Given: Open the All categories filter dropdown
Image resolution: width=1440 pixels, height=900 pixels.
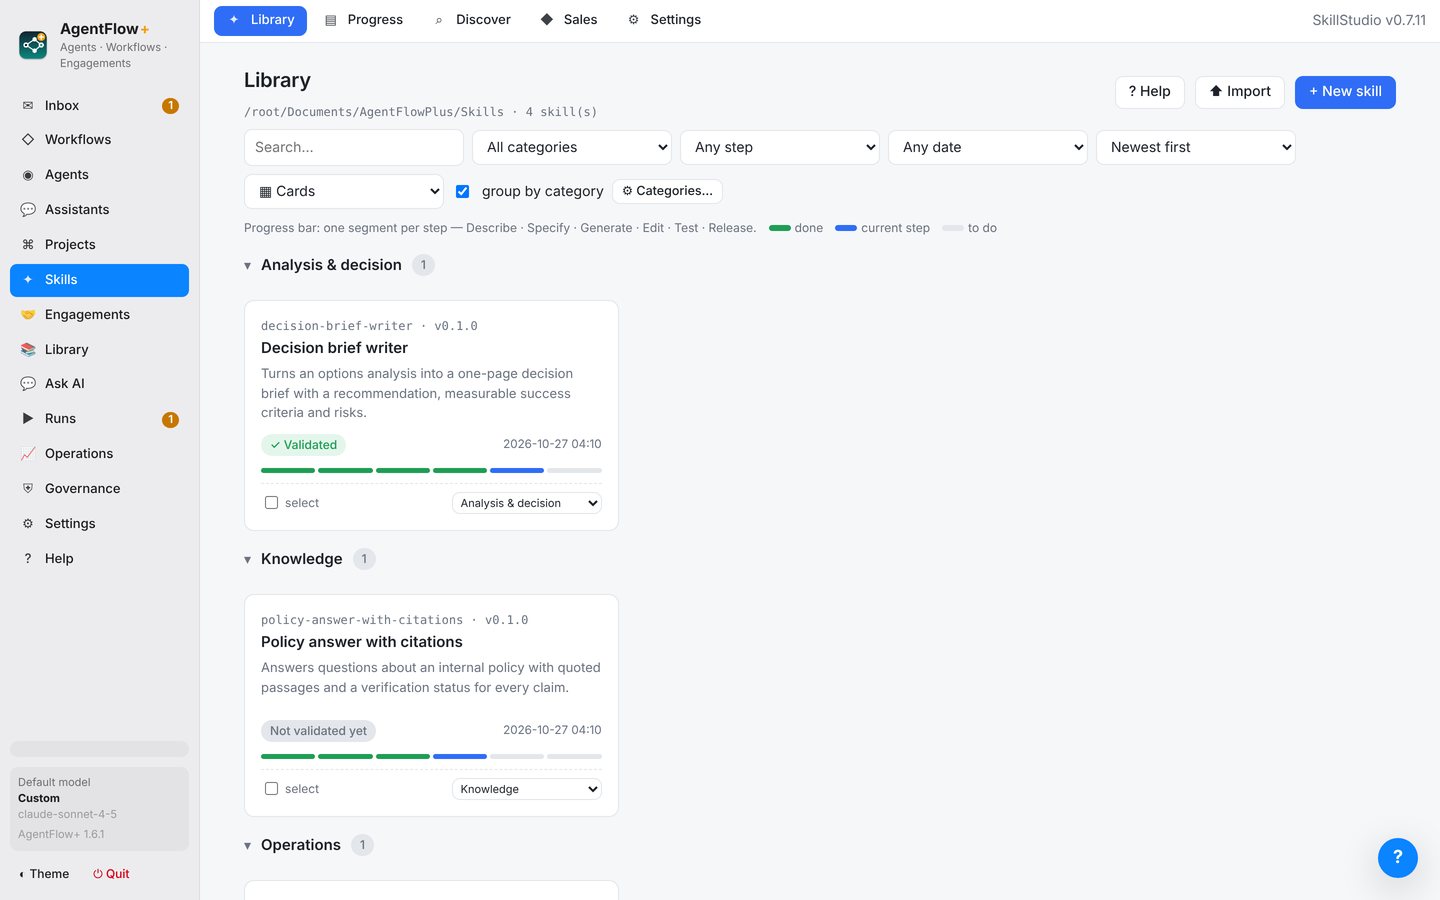Looking at the screenshot, I should click(572, 147).
